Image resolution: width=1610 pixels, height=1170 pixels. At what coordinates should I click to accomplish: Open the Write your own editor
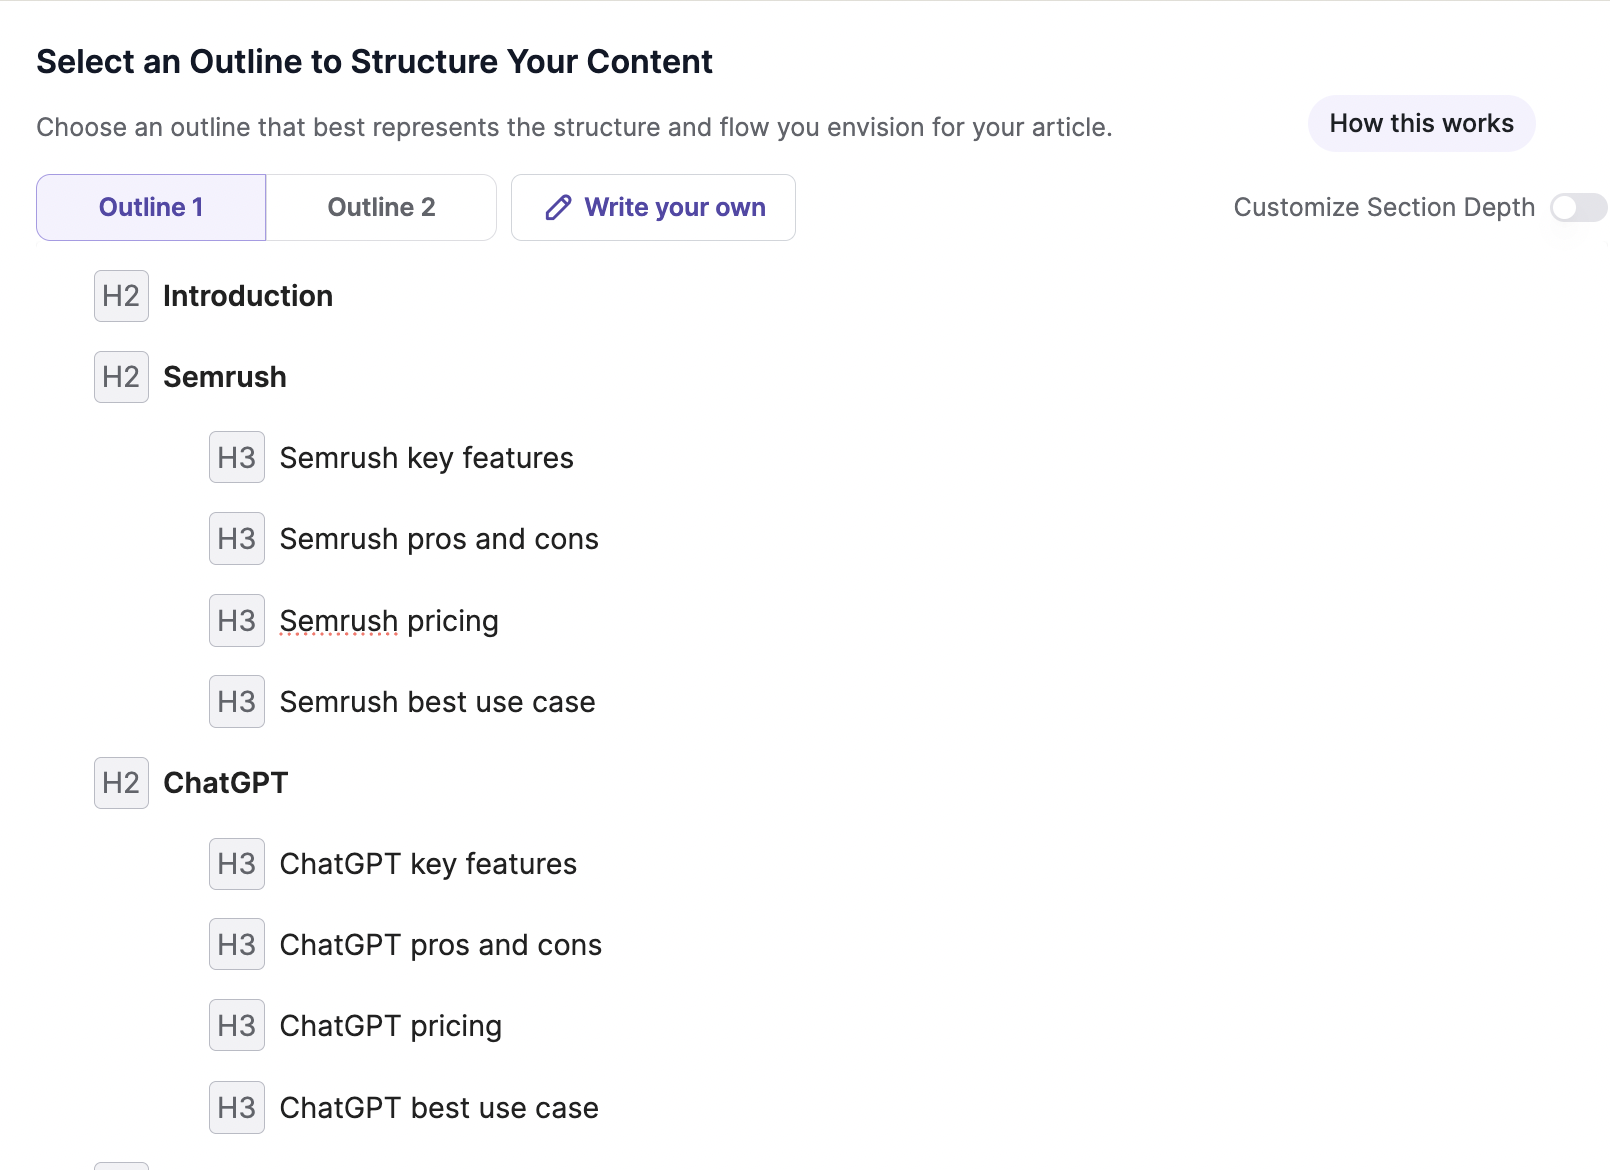pyautogui.click(x=653, y=207)
